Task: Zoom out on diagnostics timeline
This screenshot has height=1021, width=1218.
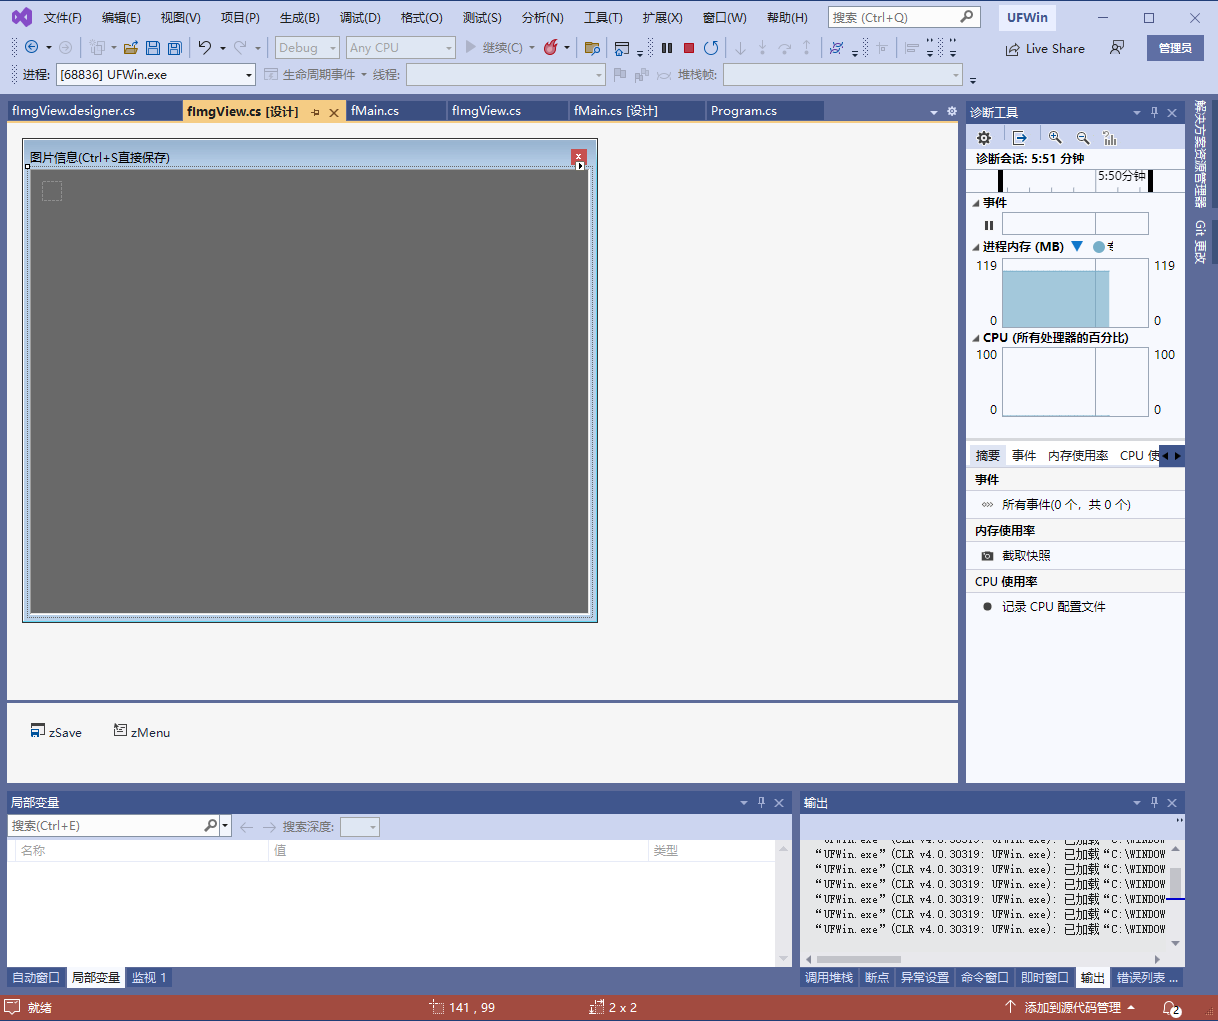Action: [x=1083, y=138]
